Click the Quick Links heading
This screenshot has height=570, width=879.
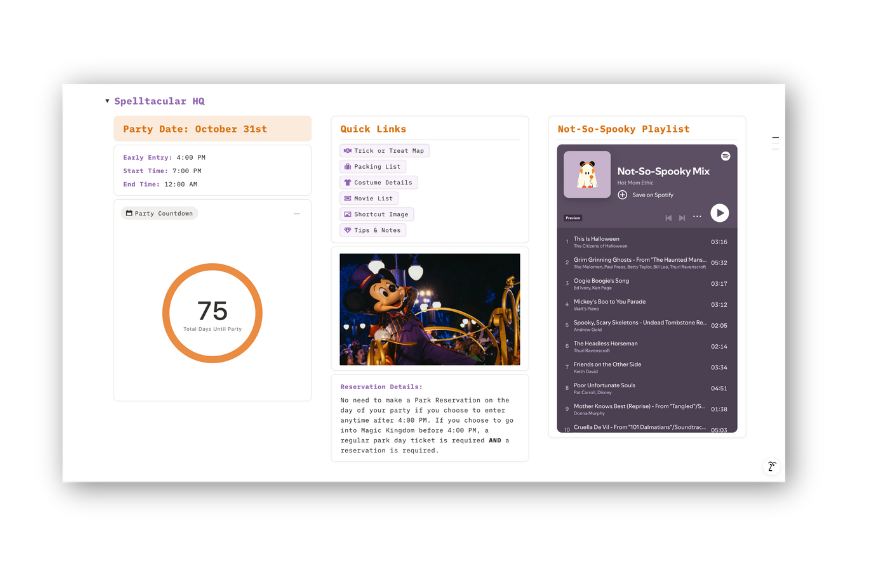tap(373, 129)
